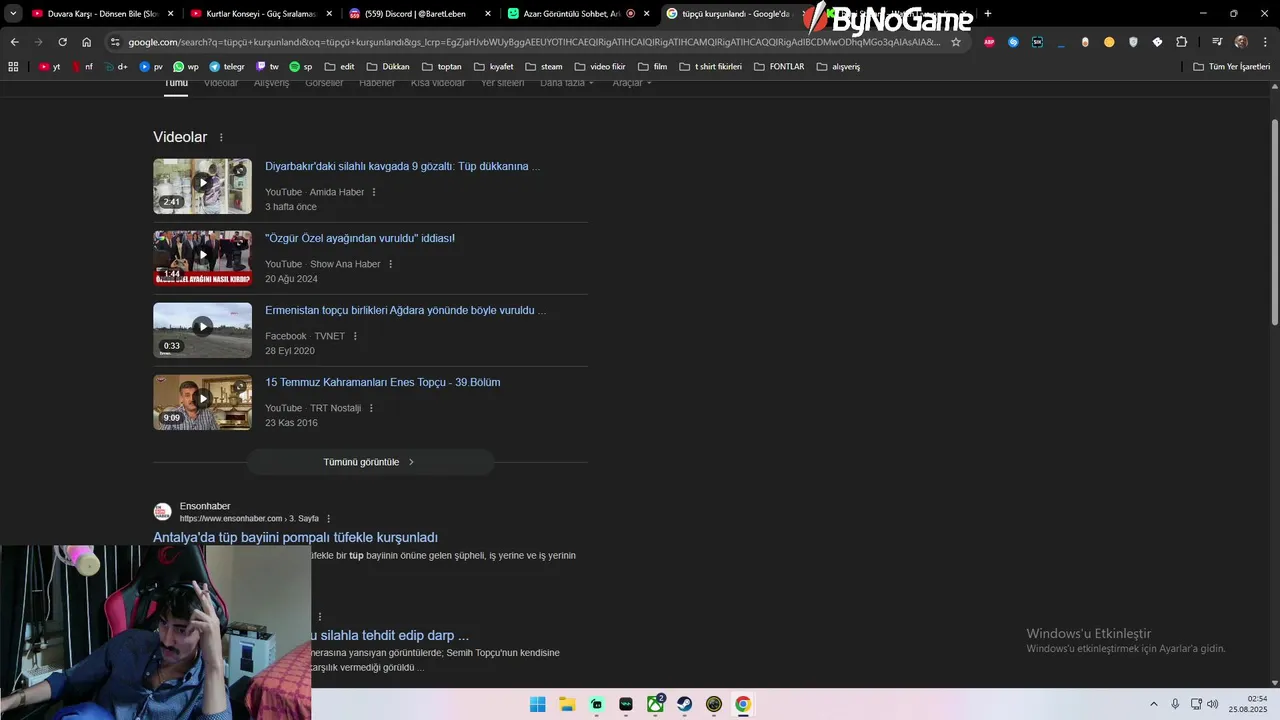Expand the toptan bookmarks folder

click(441, 67)
